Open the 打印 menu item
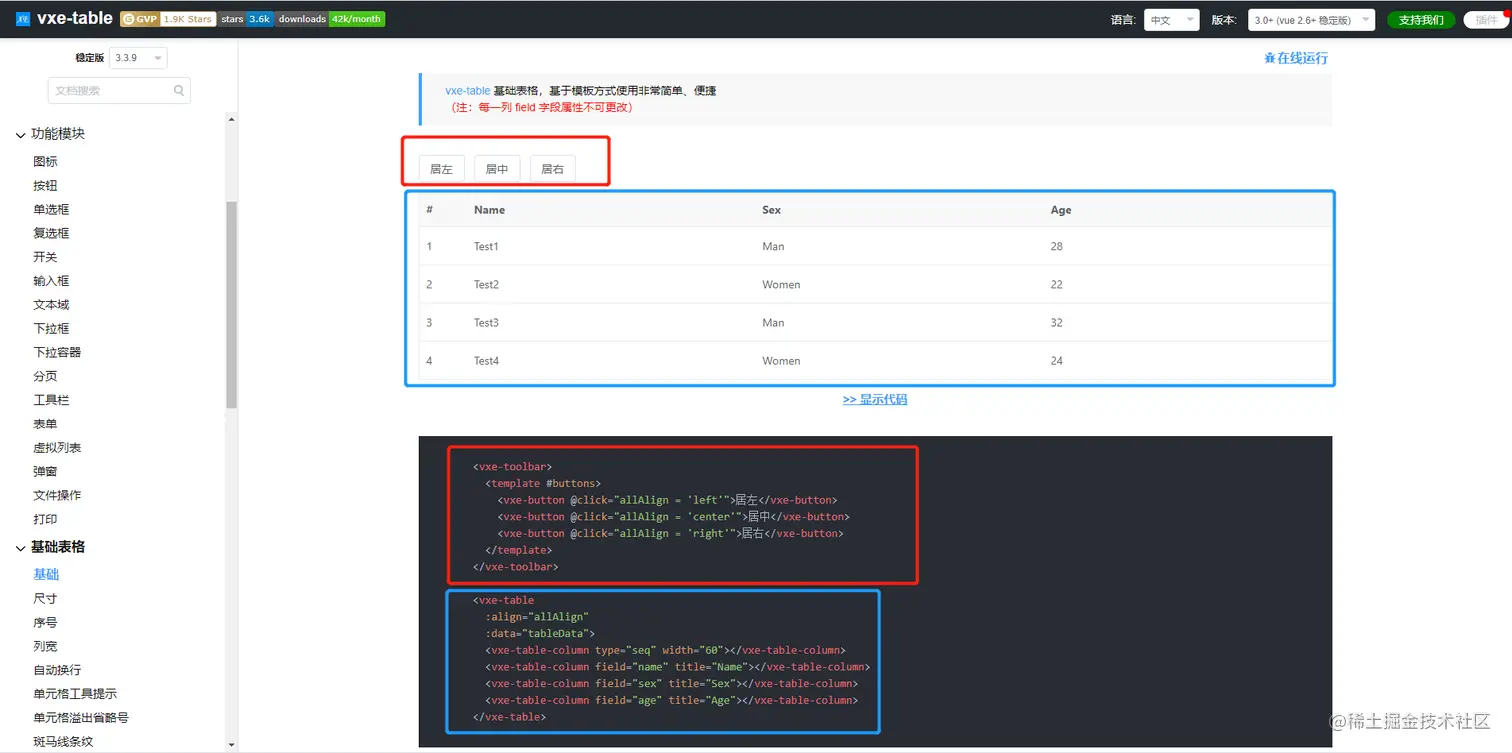 click(x=45, y=519)
